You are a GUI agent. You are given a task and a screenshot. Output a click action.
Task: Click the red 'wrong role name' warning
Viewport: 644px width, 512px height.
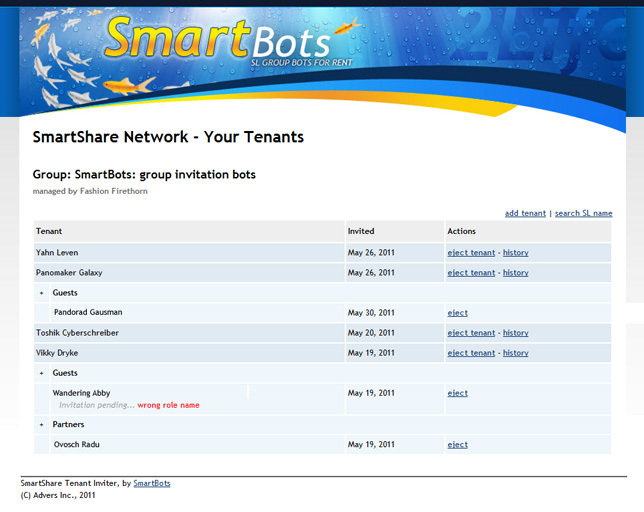click(x=168, y=405)
